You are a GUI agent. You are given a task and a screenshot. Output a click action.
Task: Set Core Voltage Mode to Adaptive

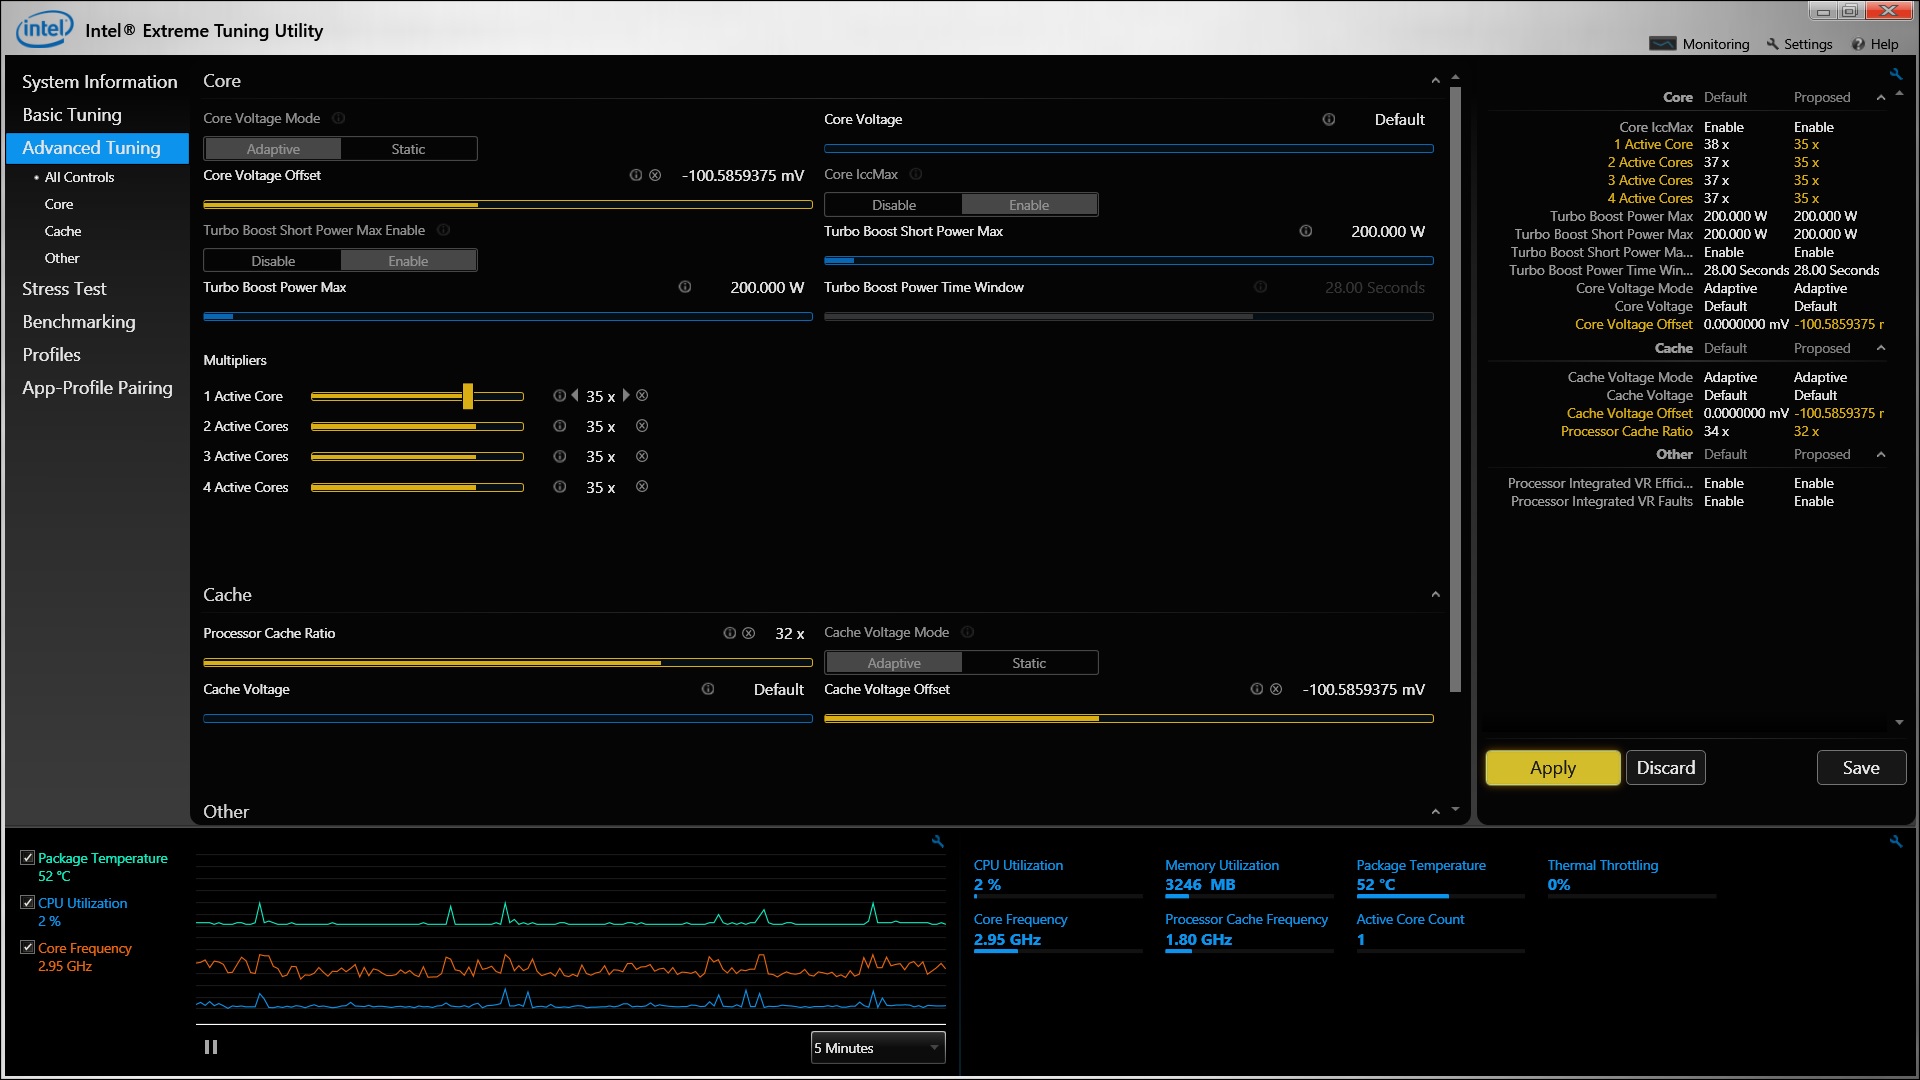pyautogui.click(x=273, y=149)
